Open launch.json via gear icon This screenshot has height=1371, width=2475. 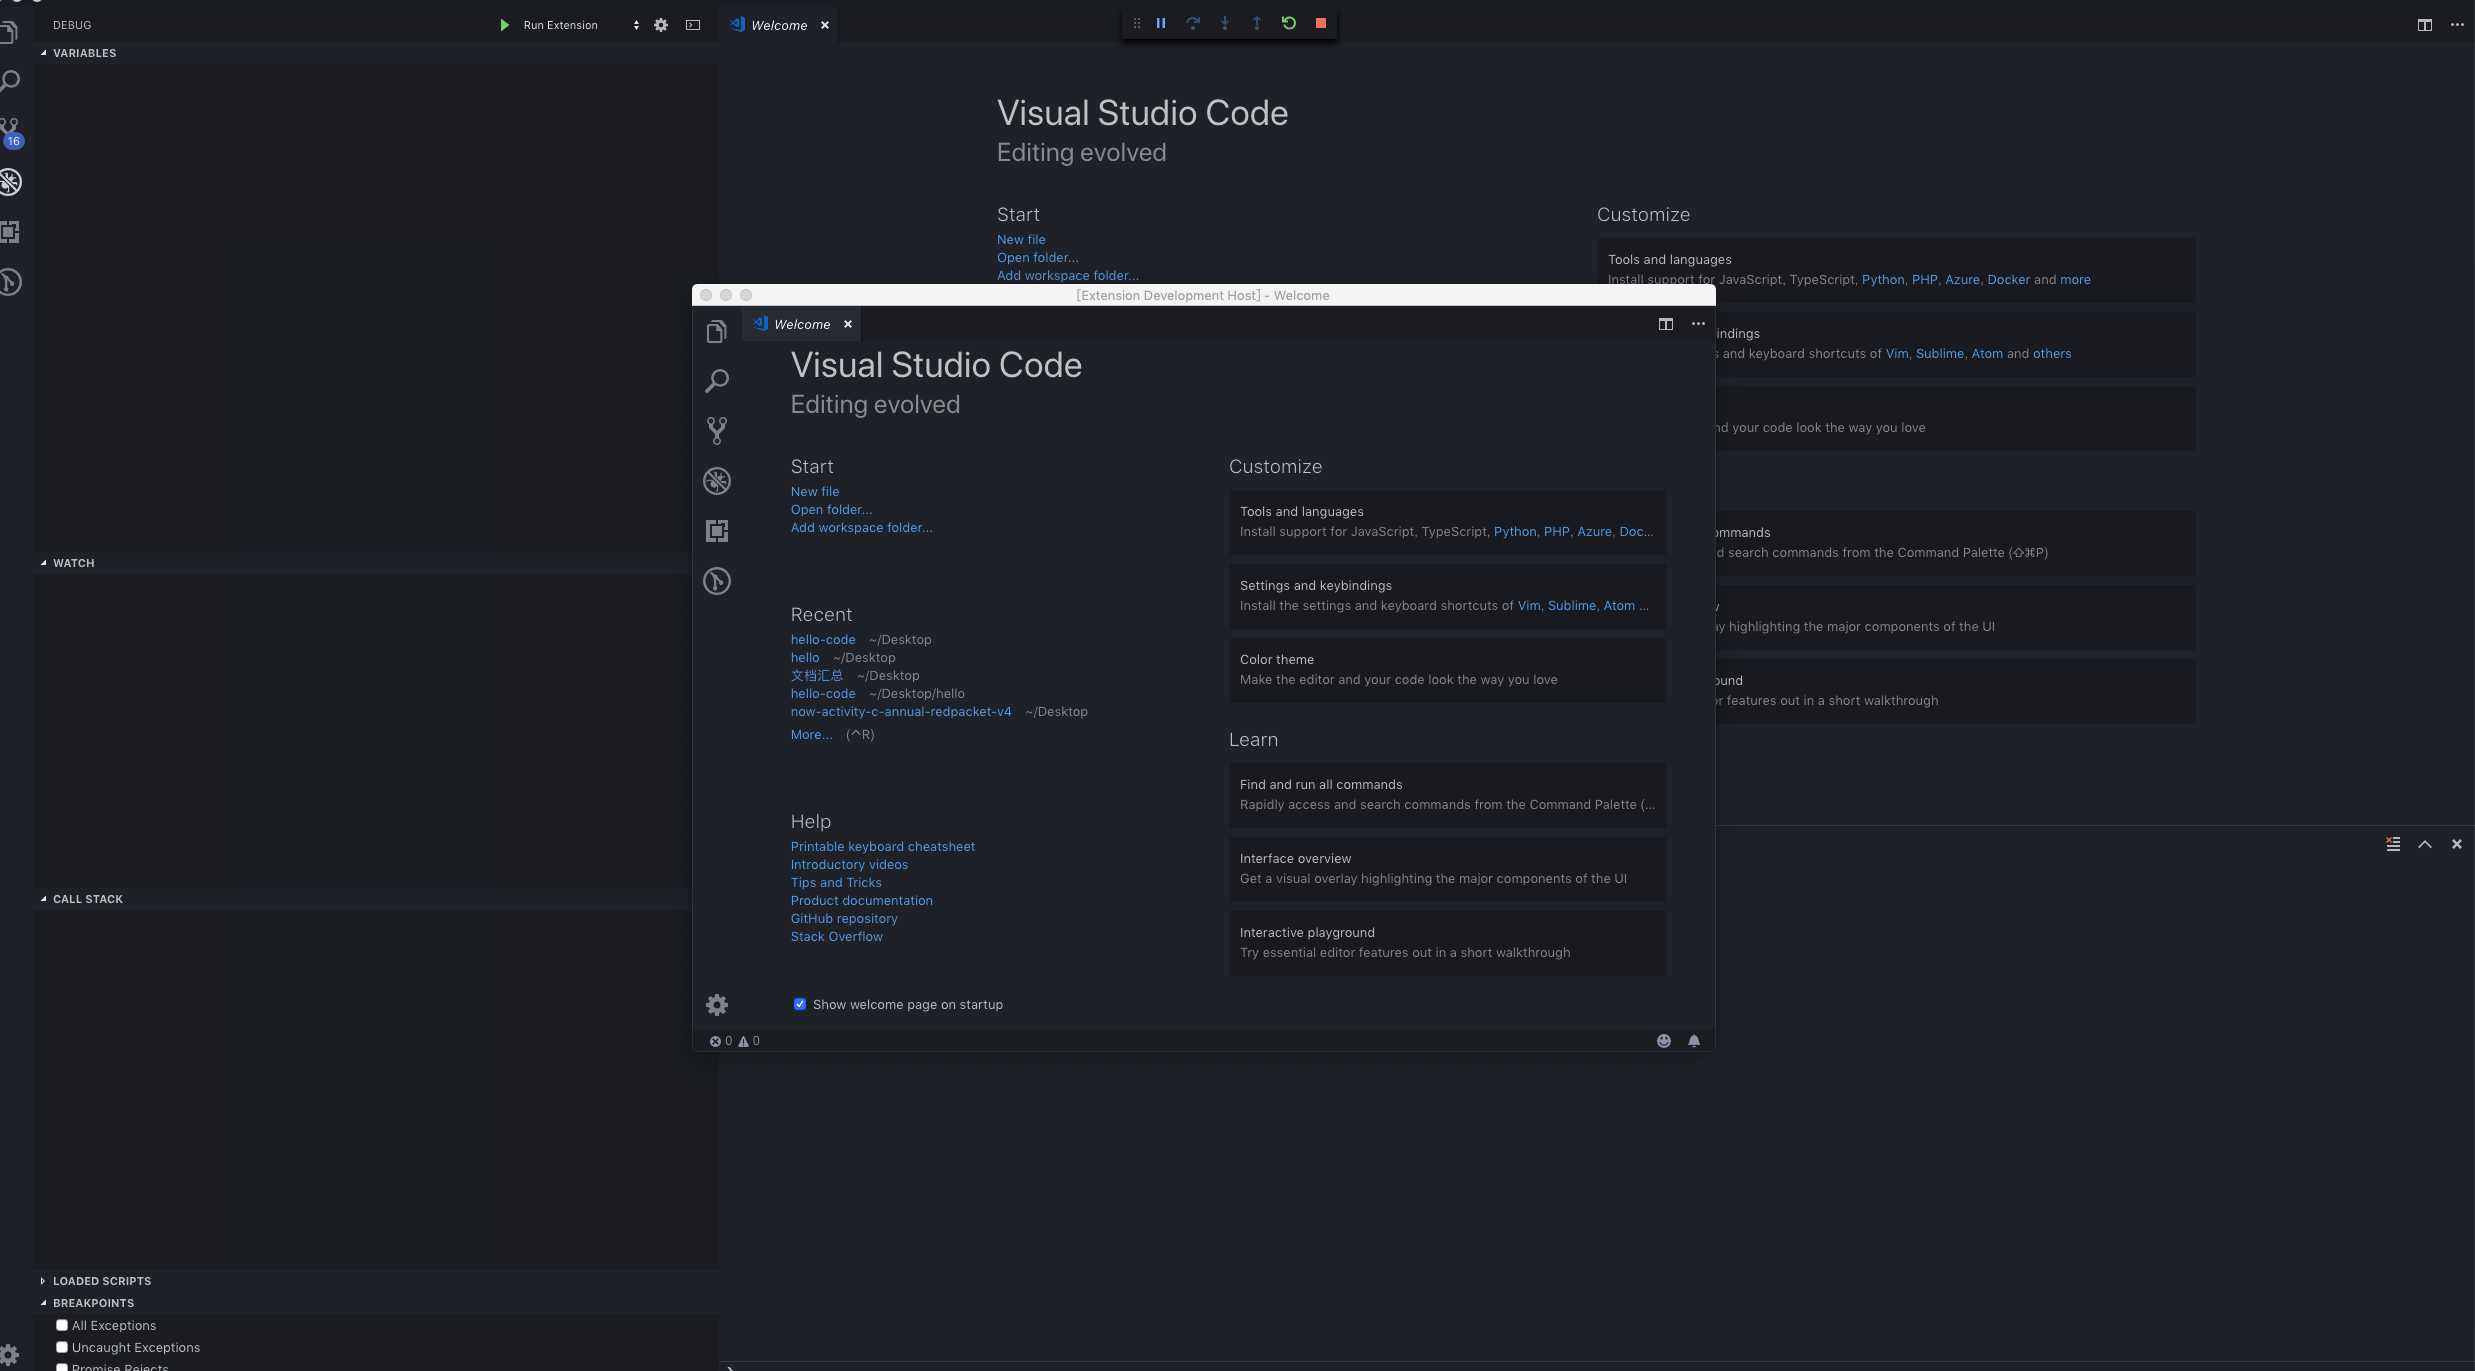point(661,25)
